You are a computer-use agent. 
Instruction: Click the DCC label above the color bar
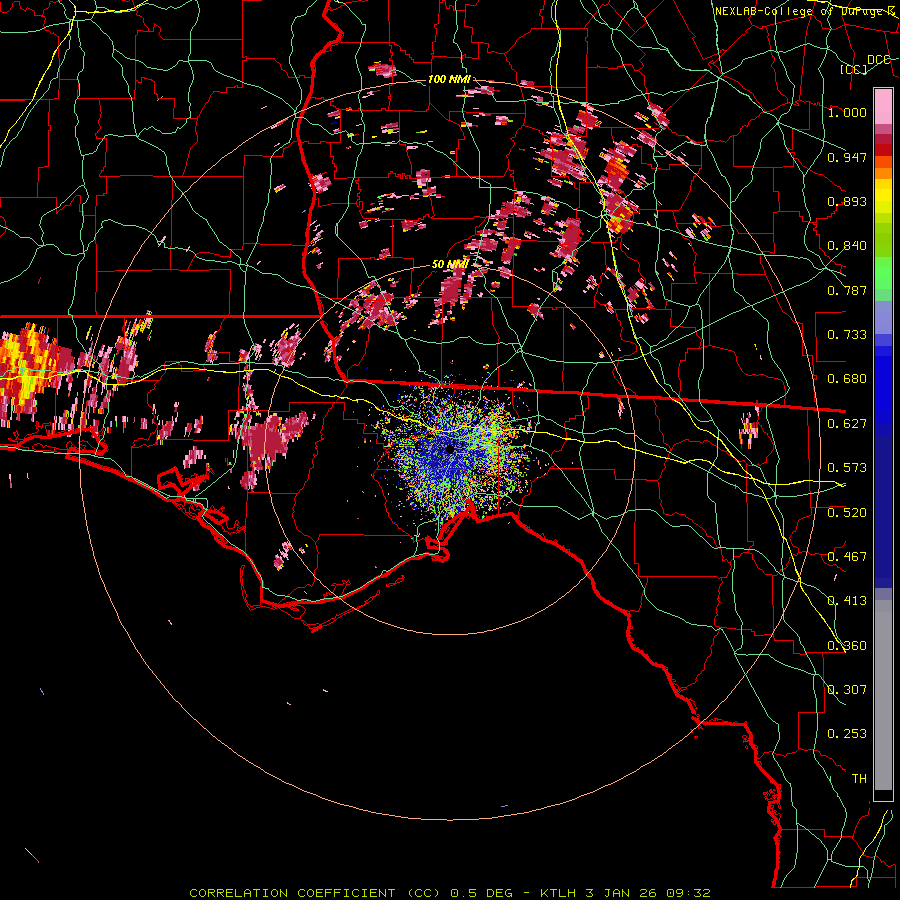pyautogui.click(x=878, y=60)
